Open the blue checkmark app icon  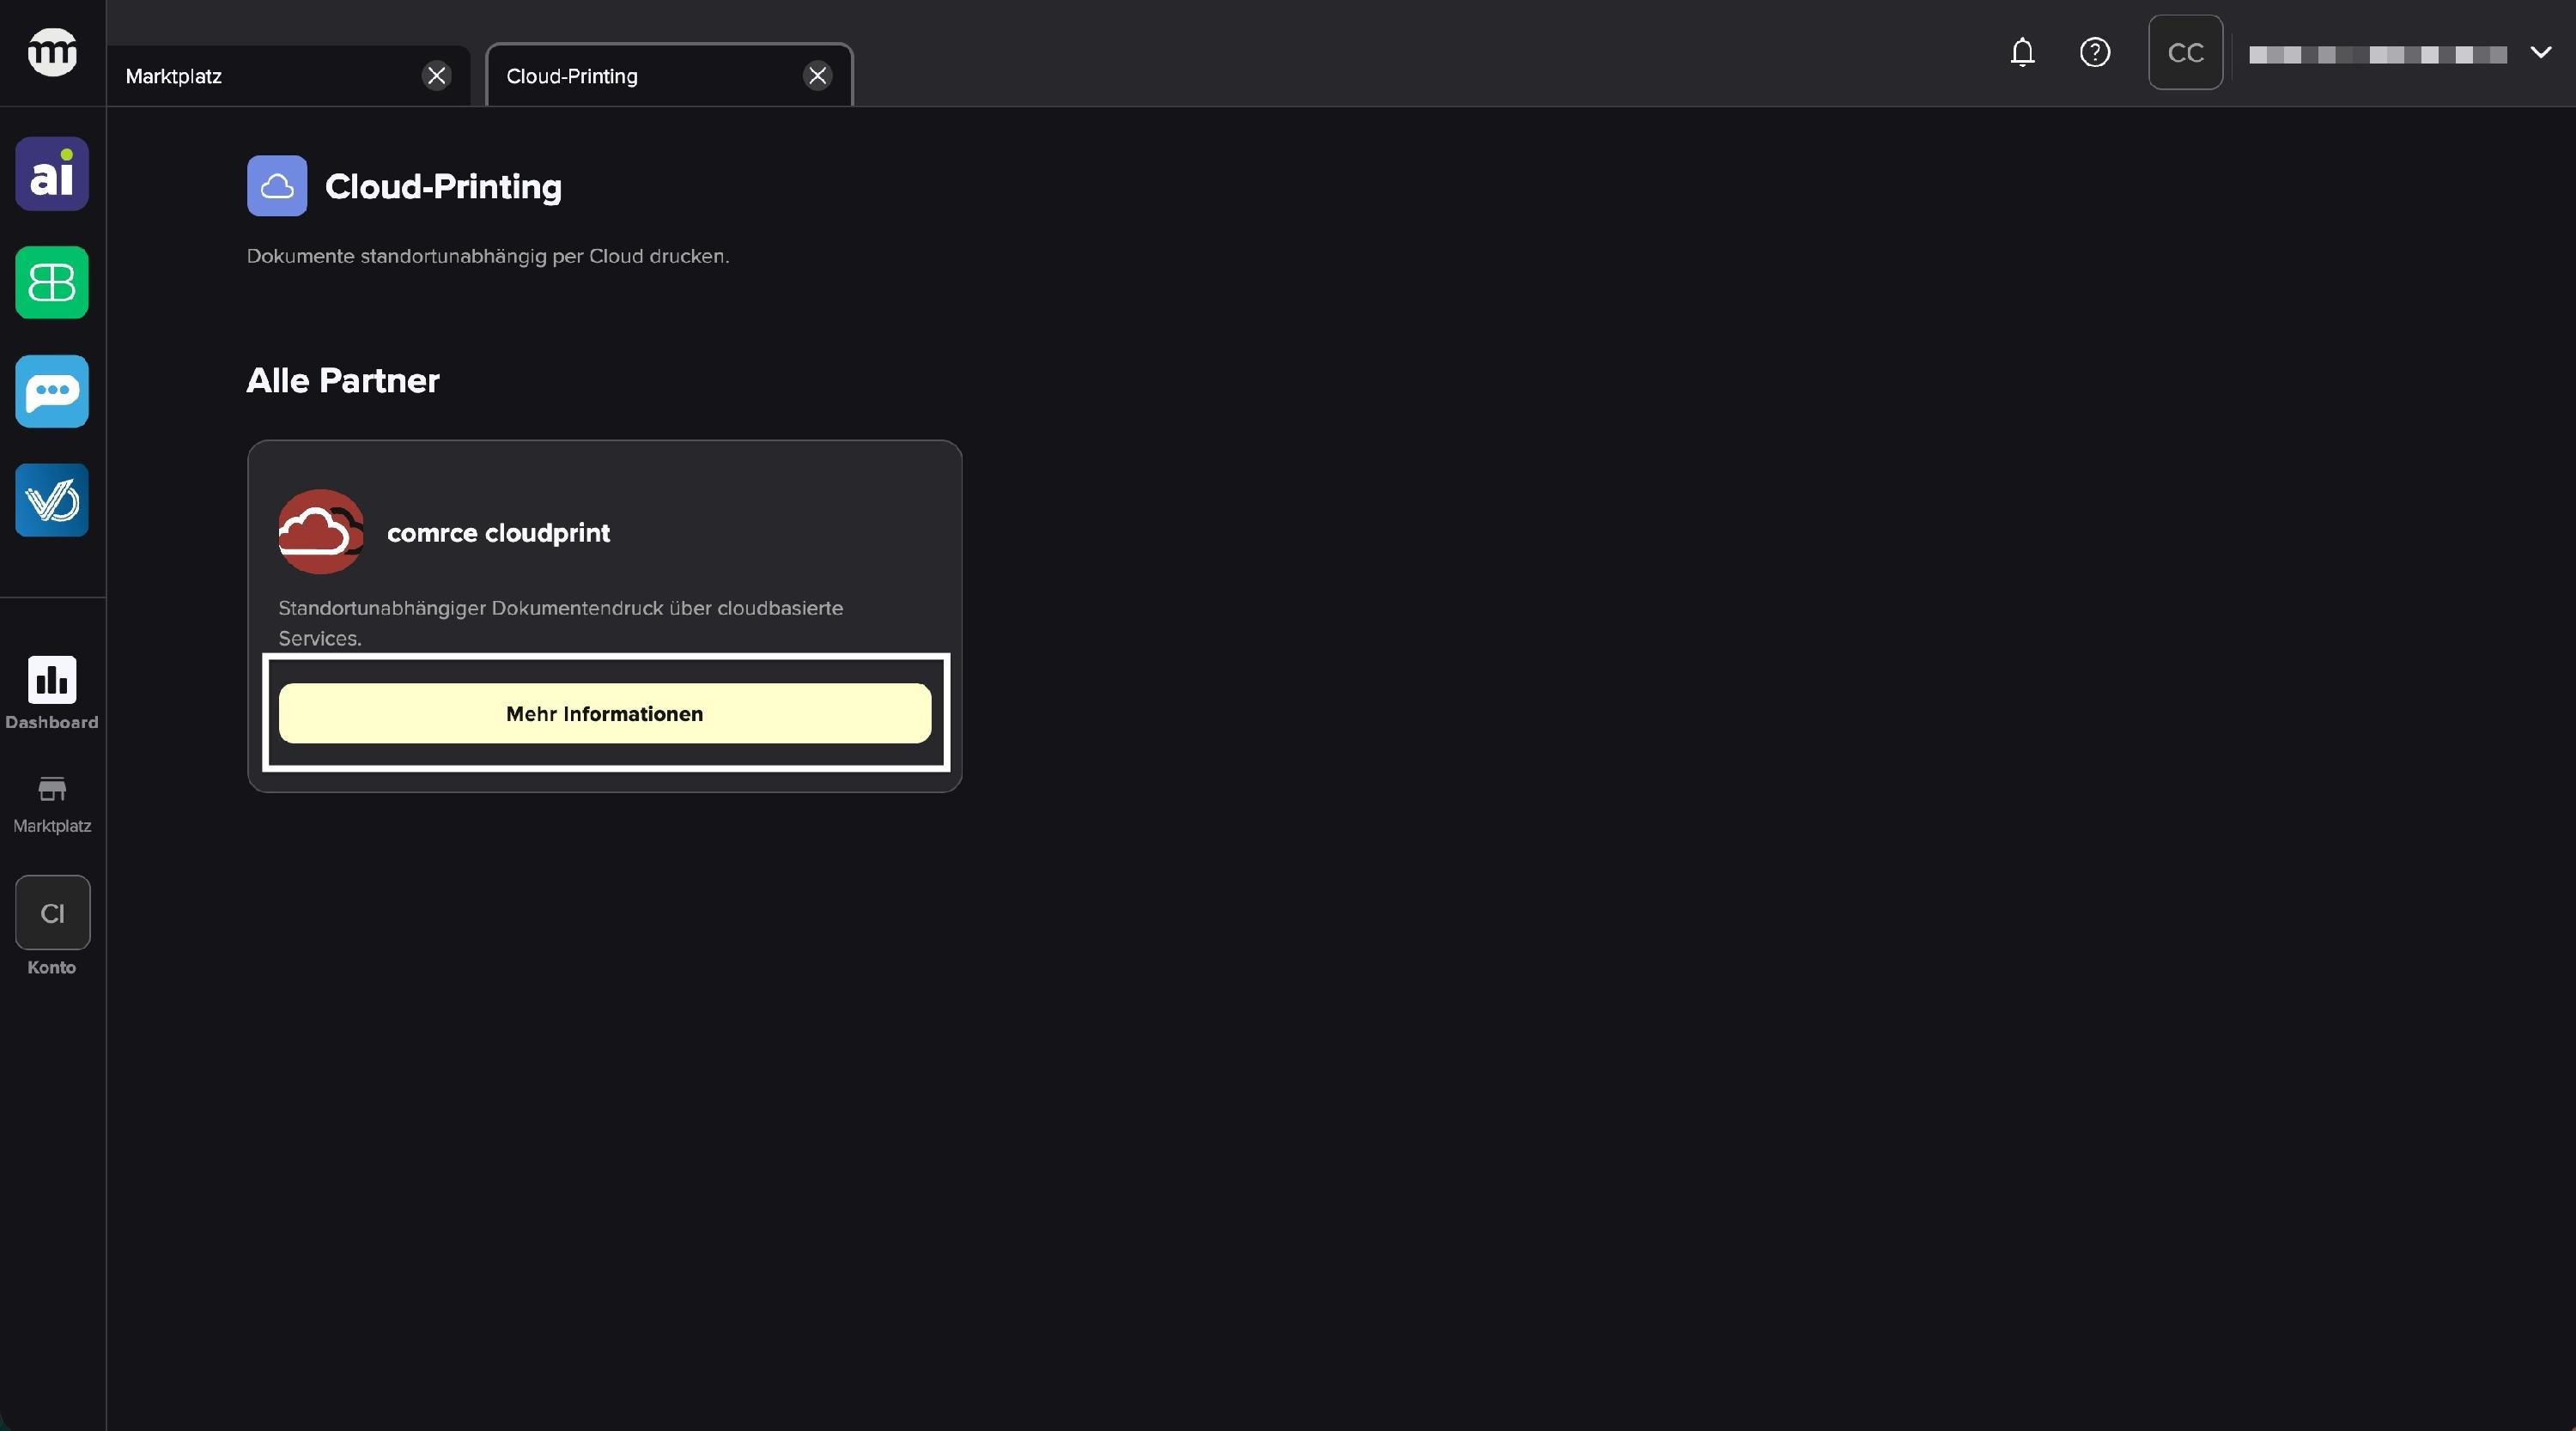52,500
